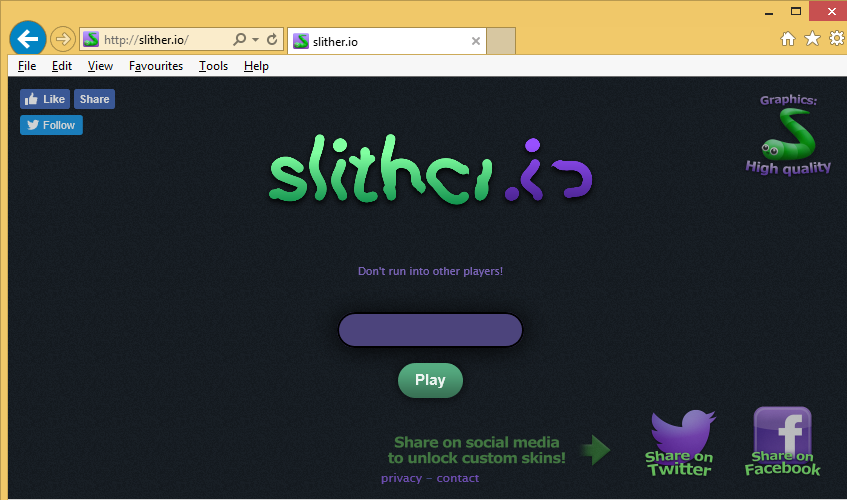Click the Twitter Follow button

pos(51,125)
